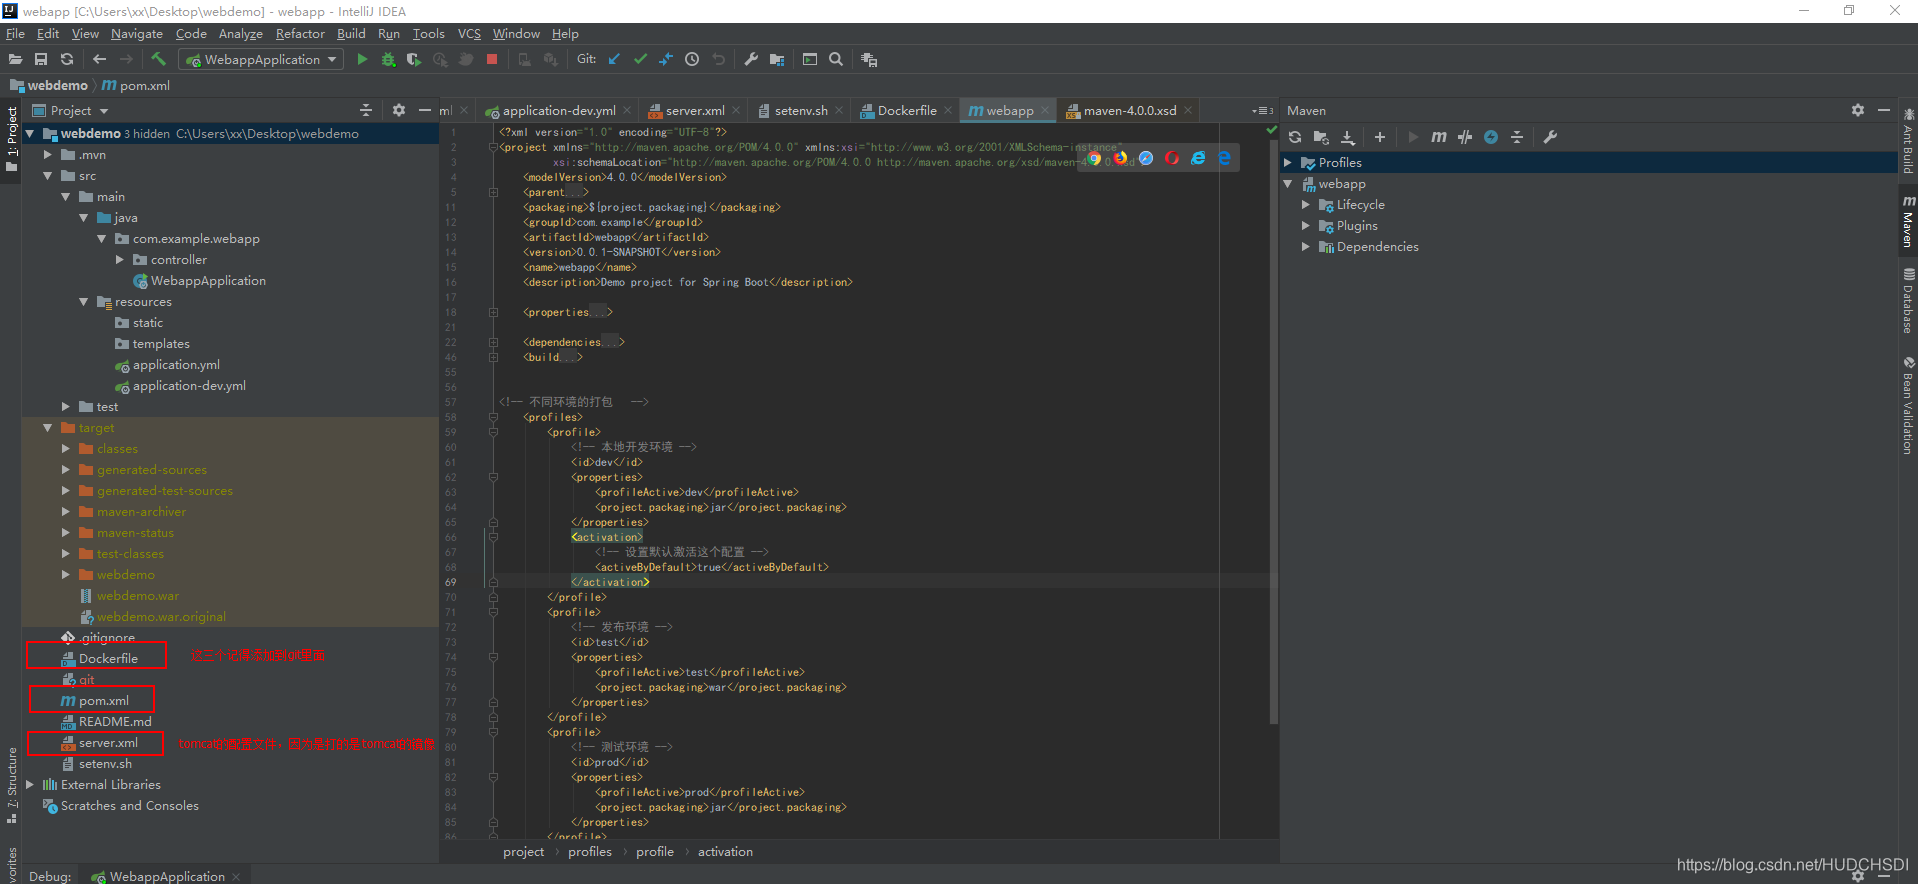
Task: Select application.yml file in resources
Action: 176,365
